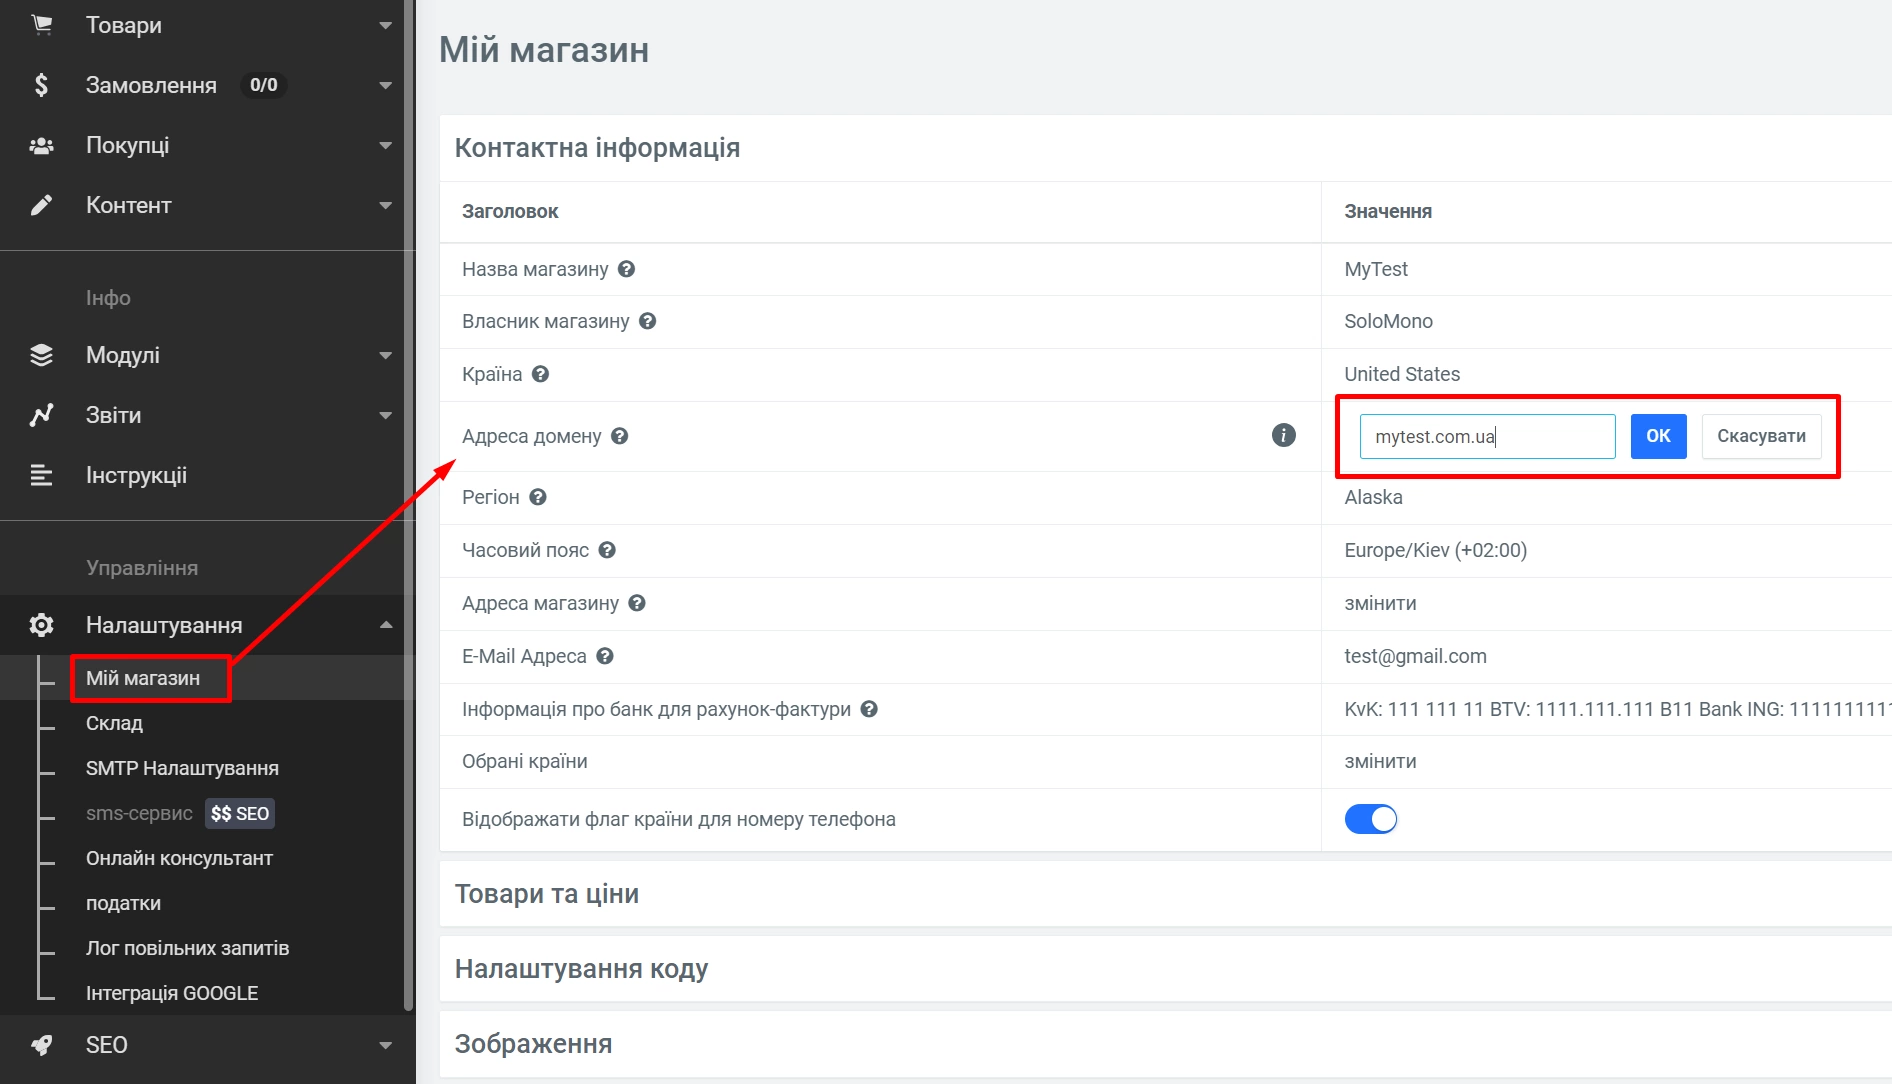Confirm the domain with the OK button
The height and width of the screenshot is (1084, 1892).
[1657, 436]
